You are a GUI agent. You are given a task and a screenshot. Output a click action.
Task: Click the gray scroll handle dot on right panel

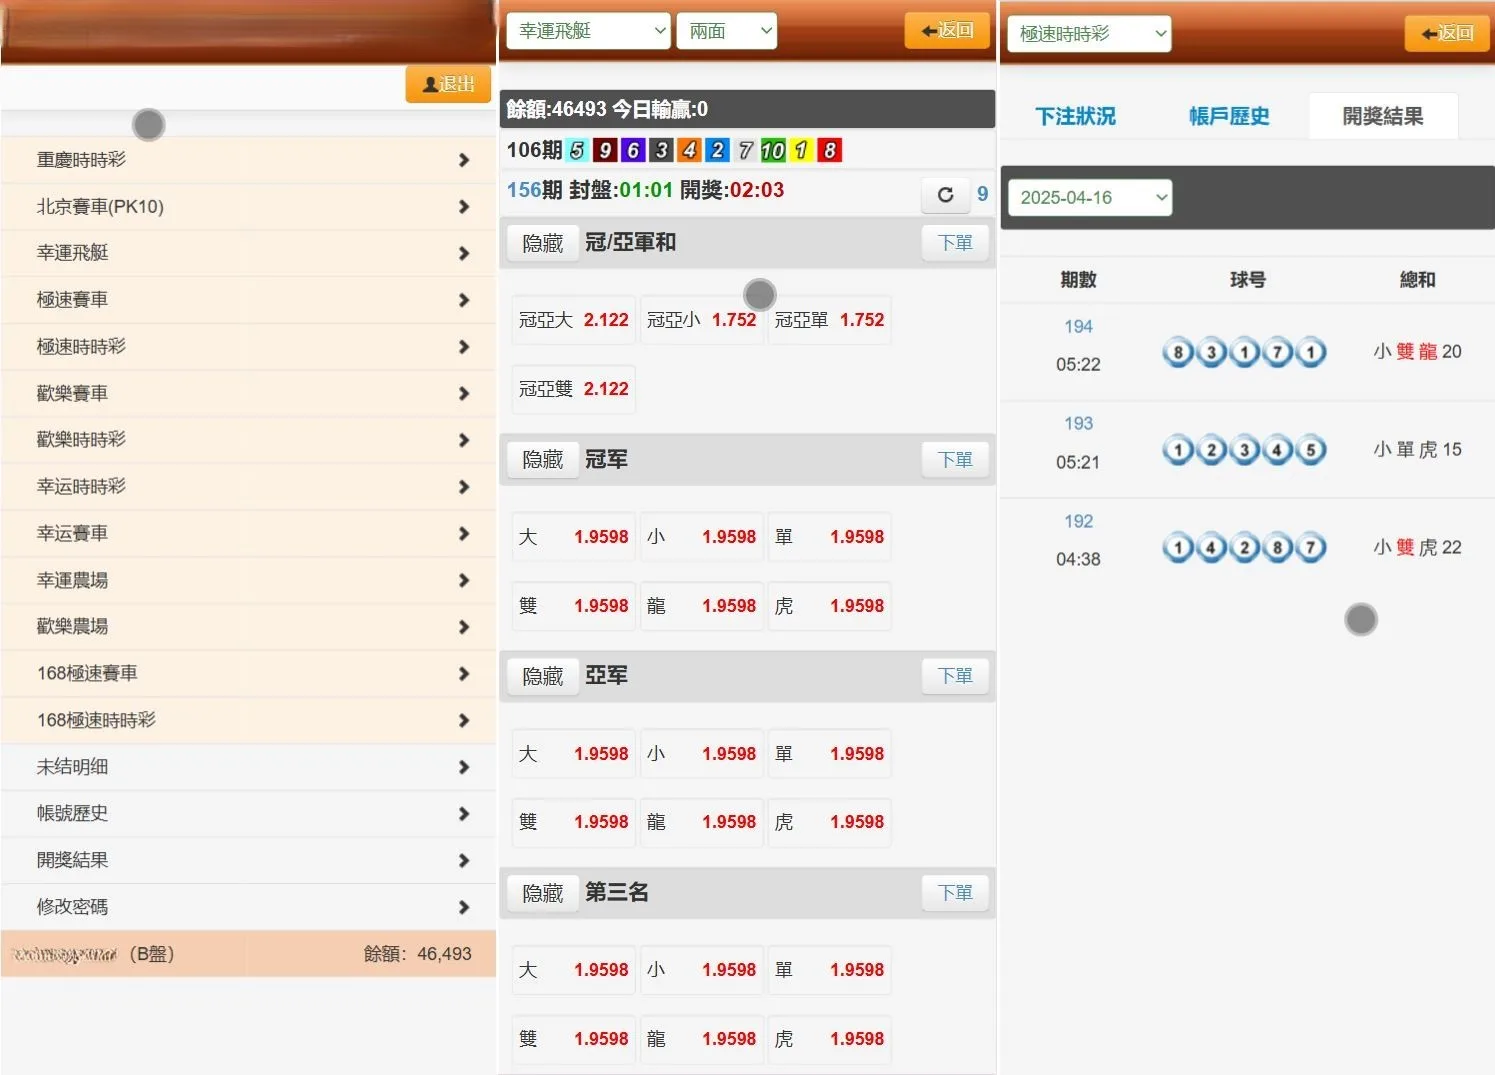[x=1360, y=619]
